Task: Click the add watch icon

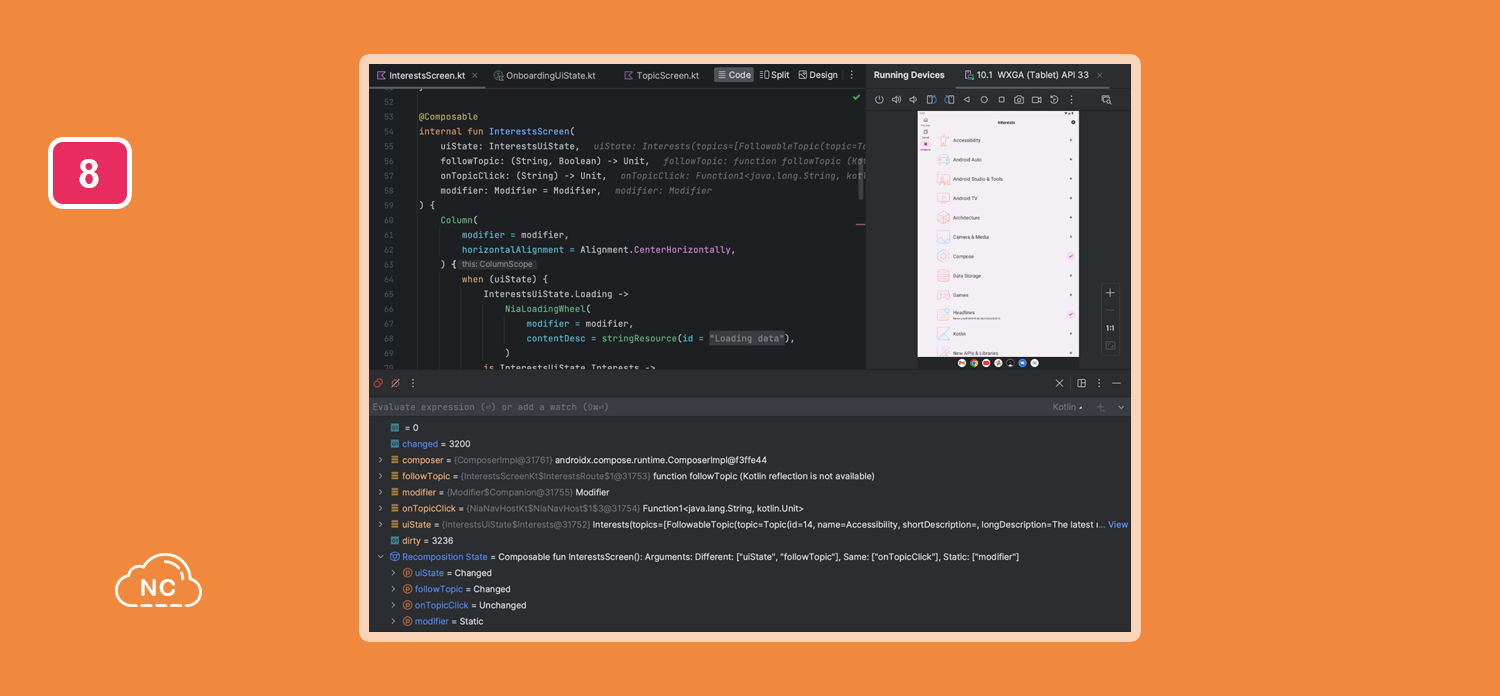Action: [1101, 407]
